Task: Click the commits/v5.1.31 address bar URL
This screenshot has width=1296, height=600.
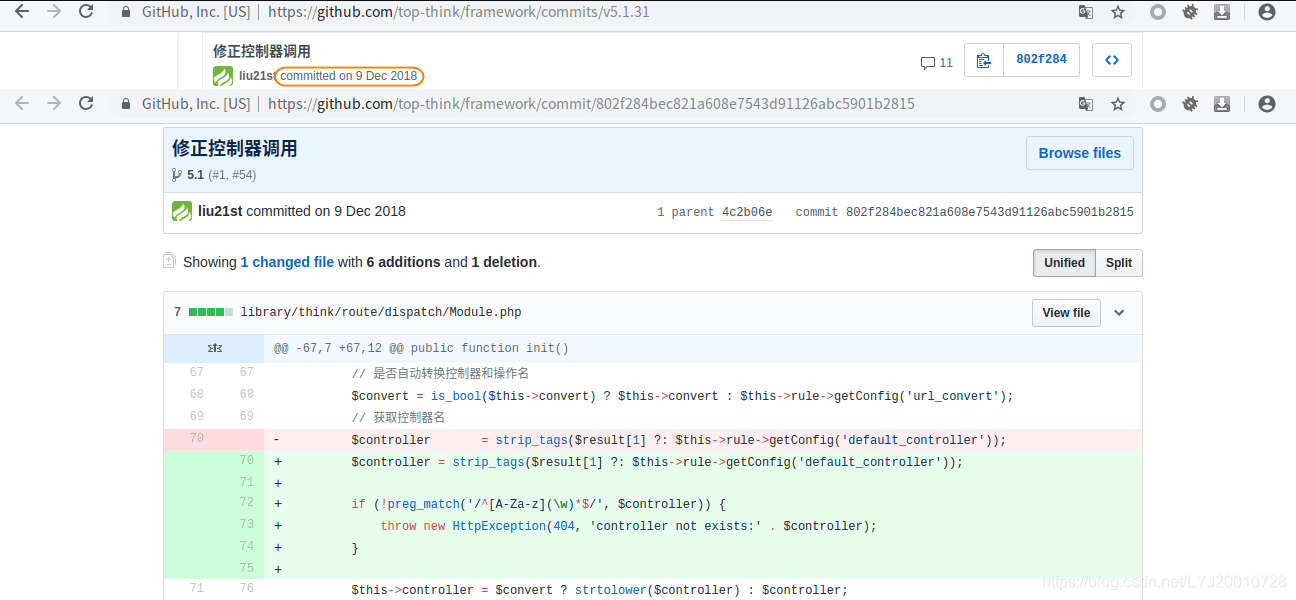Action: point(458,13)
